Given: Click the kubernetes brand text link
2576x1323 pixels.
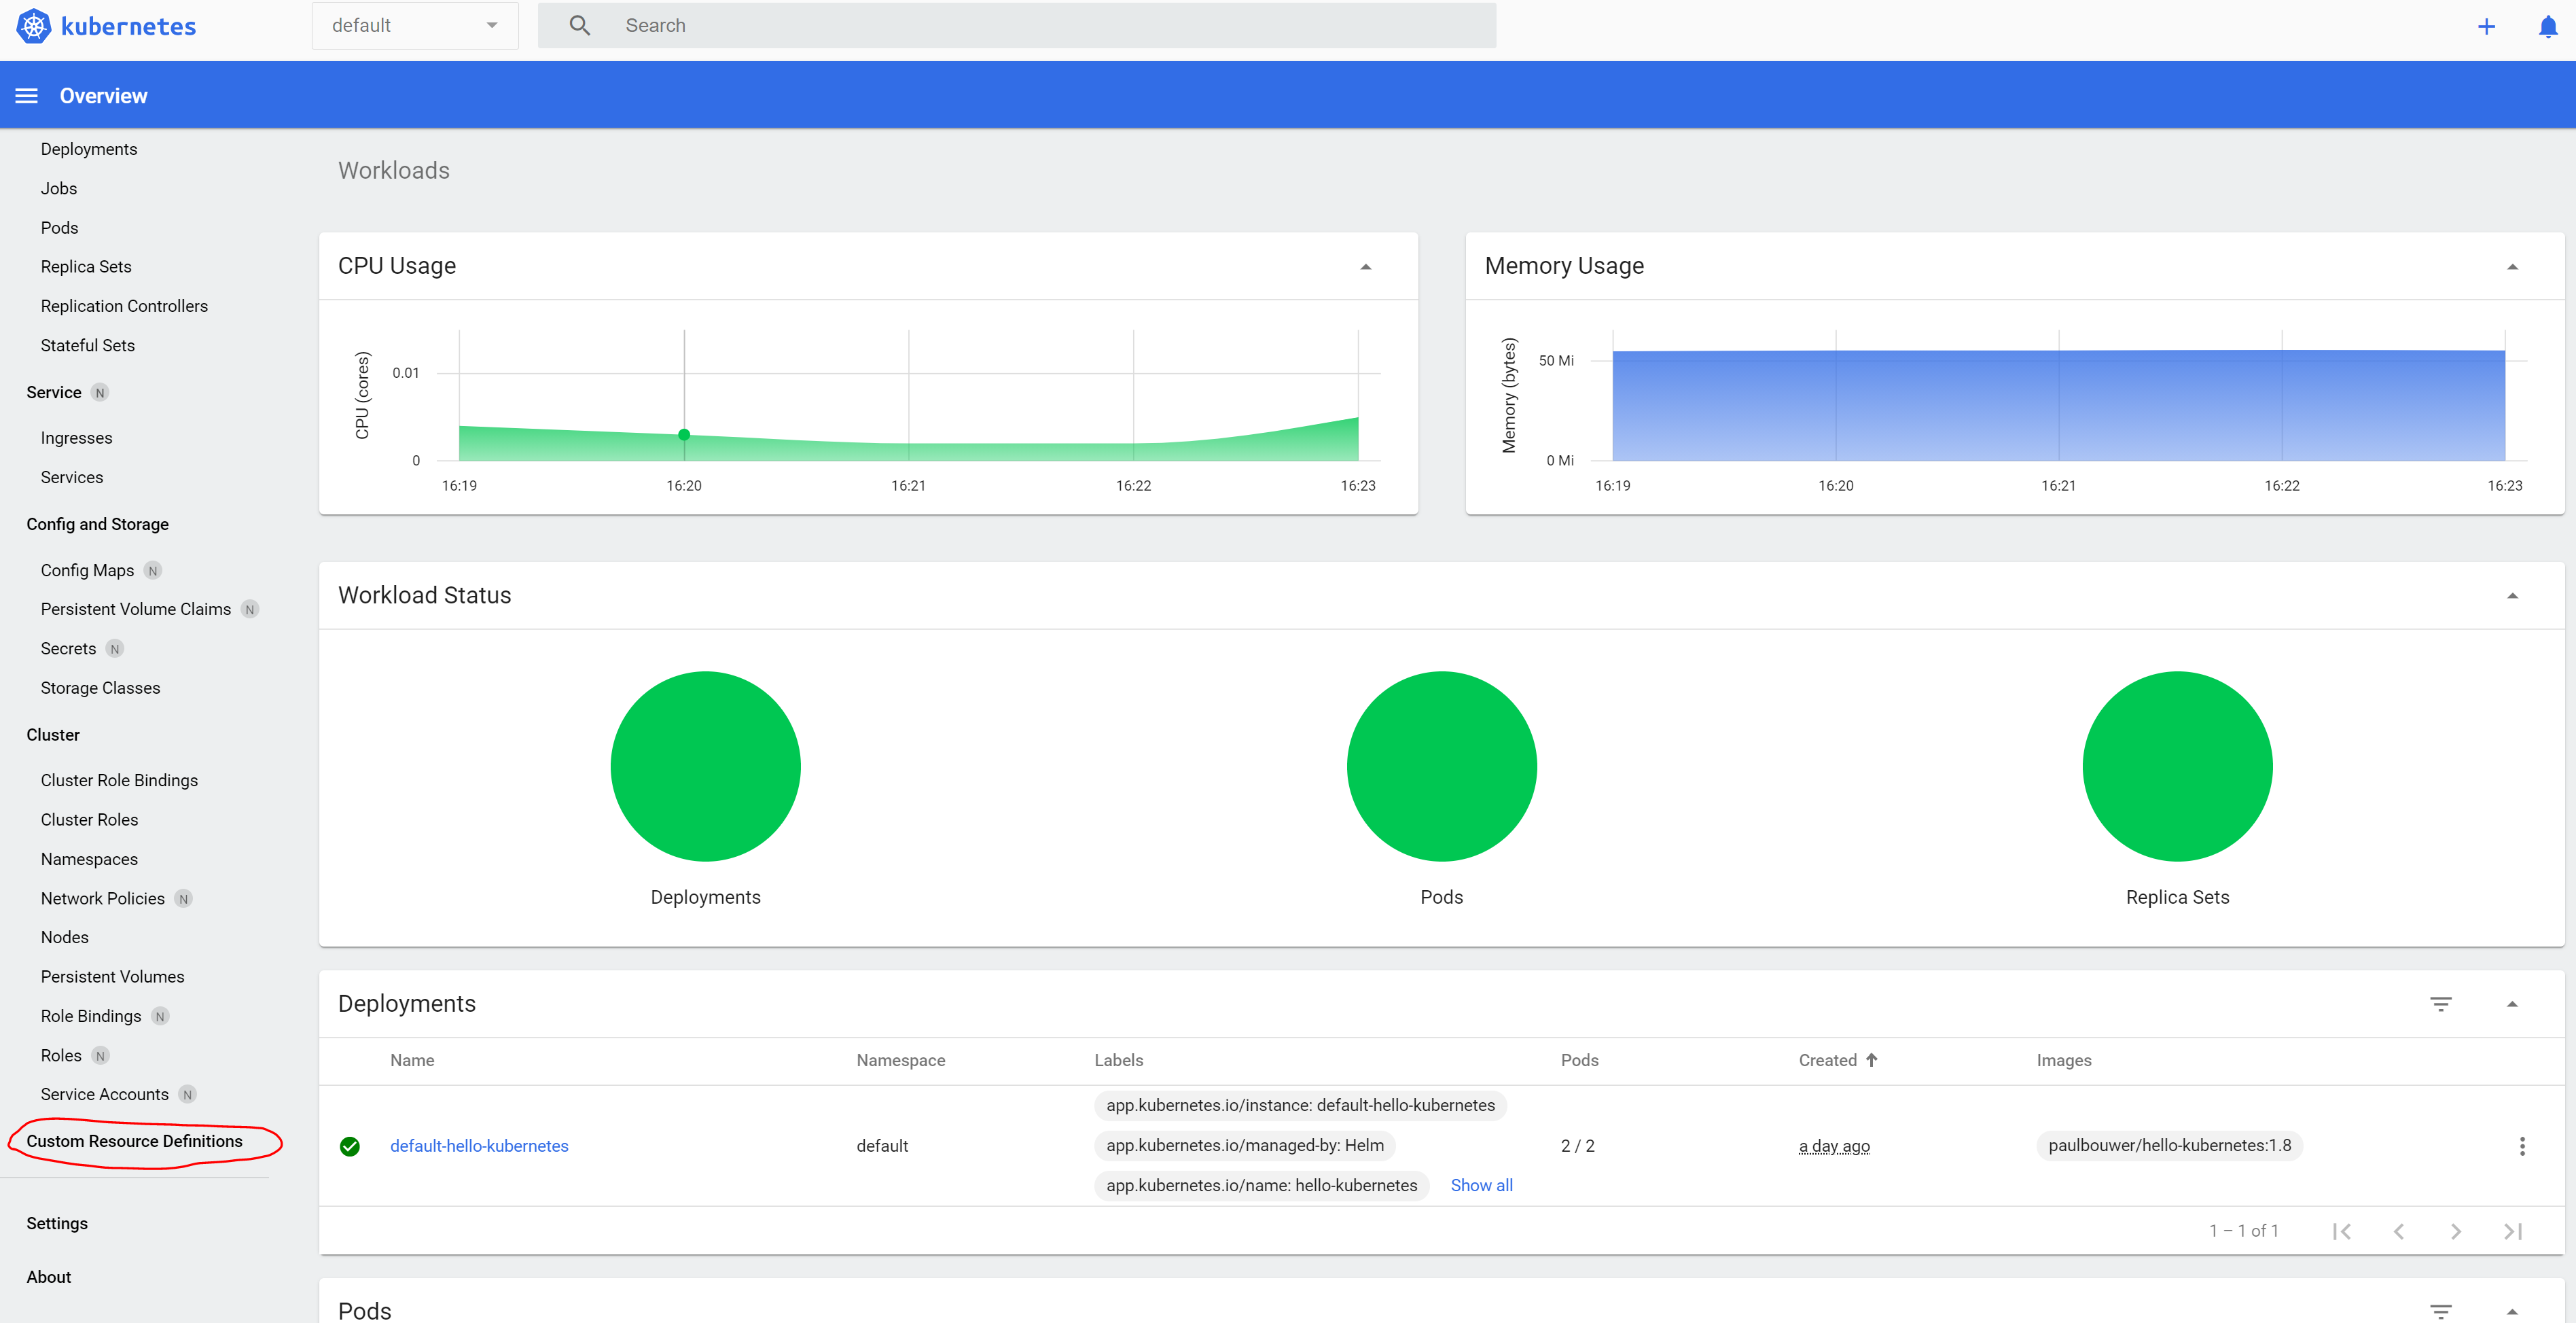Looking at the screenshot, I should tap(128, 26).
